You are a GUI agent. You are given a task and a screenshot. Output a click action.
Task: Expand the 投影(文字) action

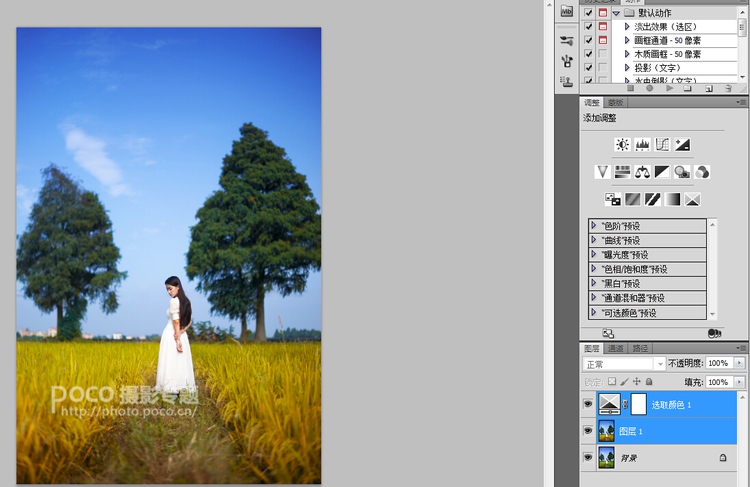click(x=627, y=67)
